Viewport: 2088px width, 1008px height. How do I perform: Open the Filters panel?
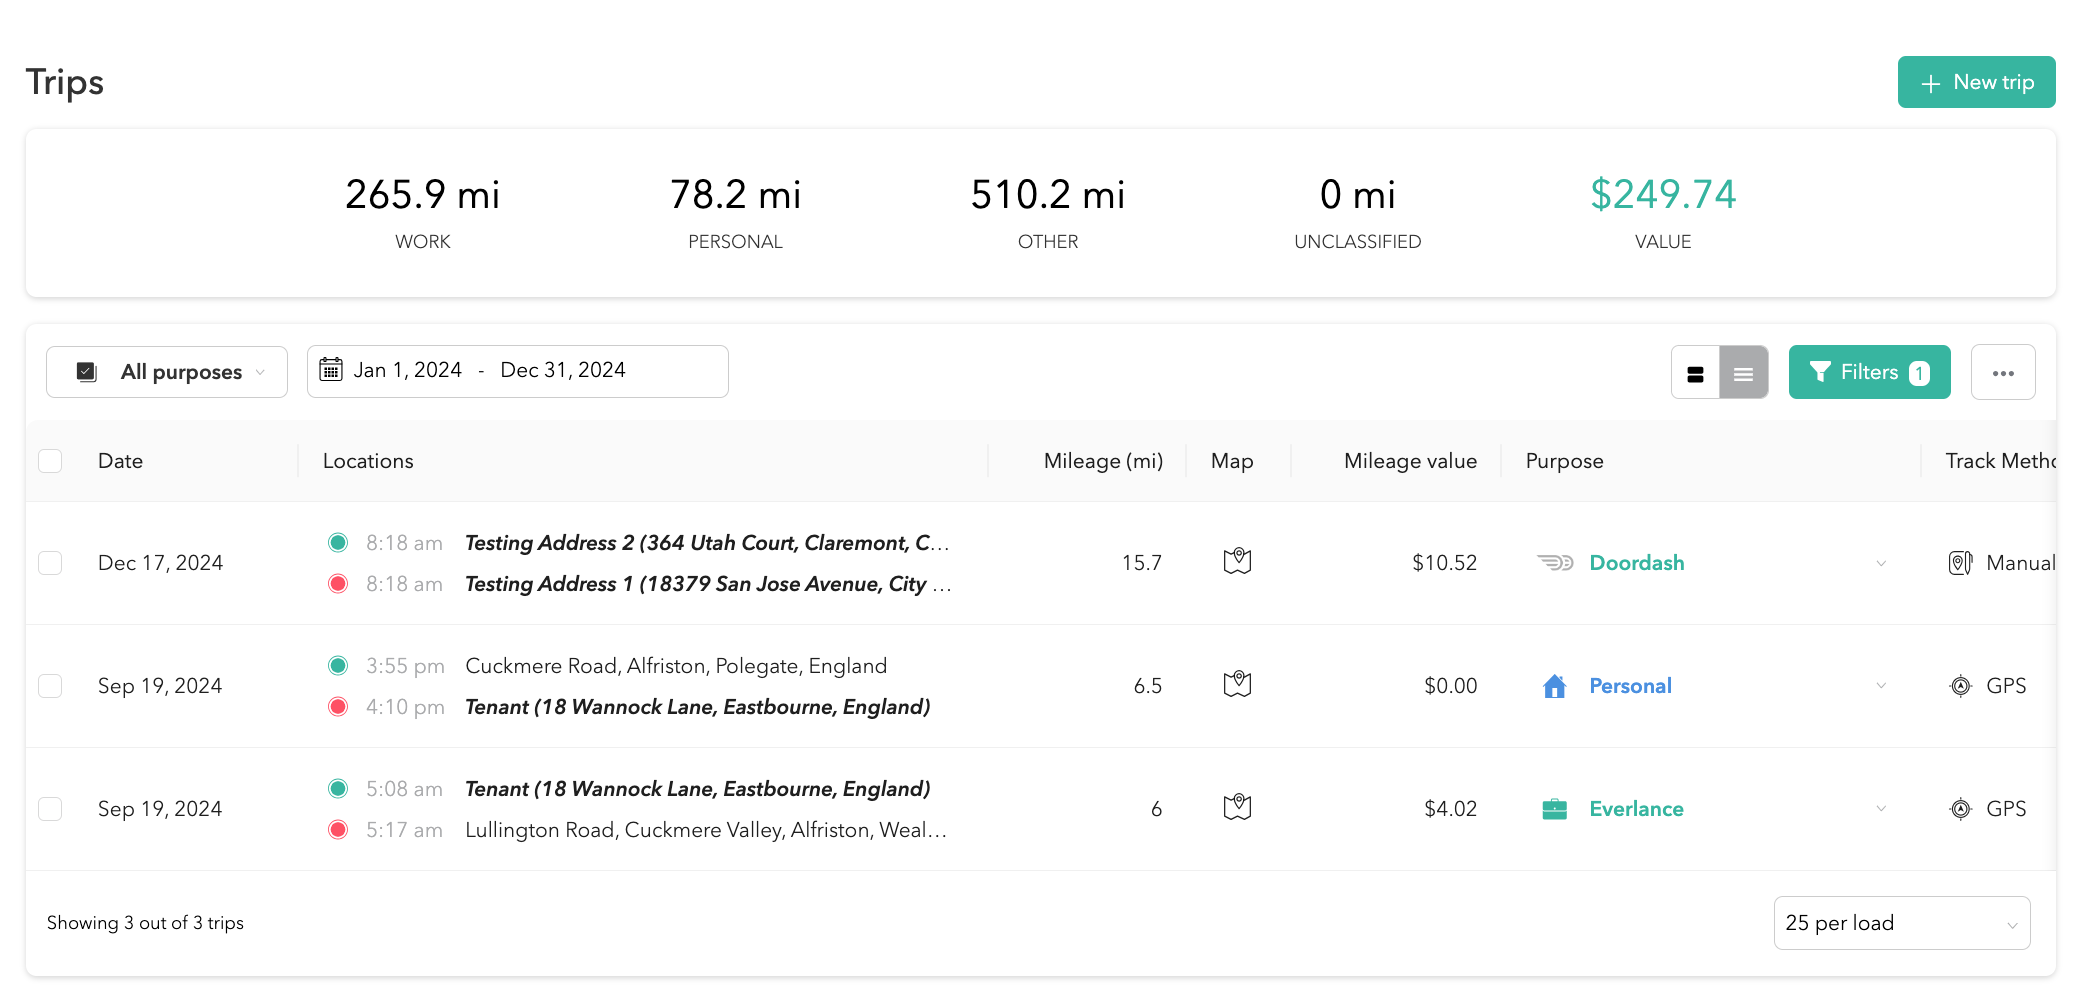[1868, 372]
